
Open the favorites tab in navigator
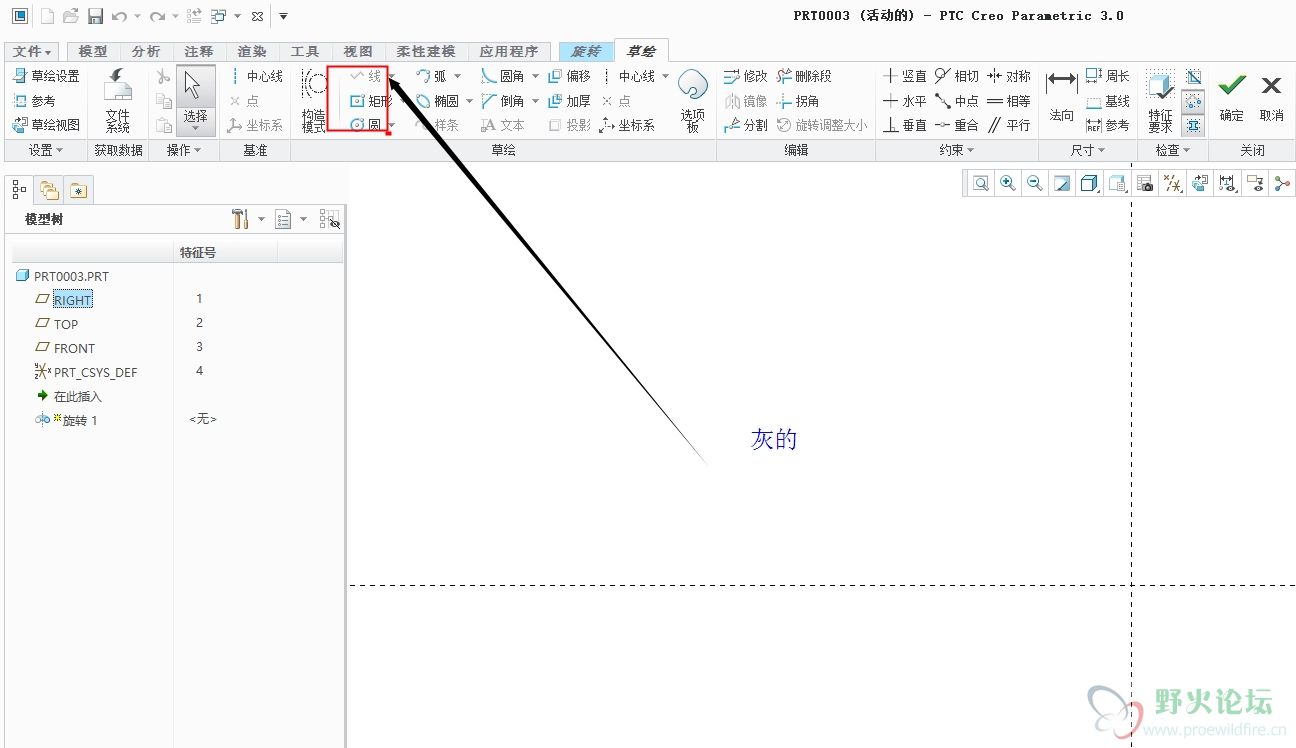click(79, 190)
